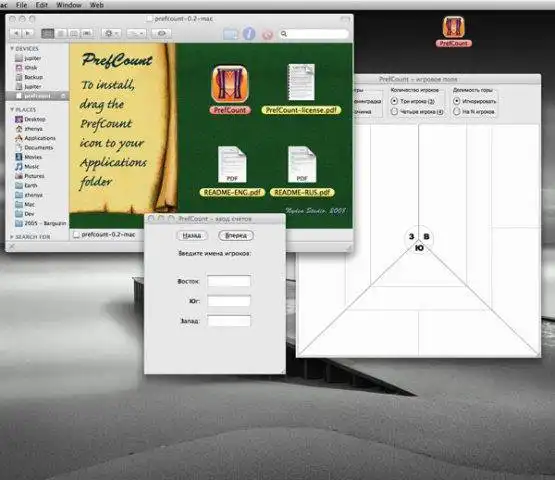Open the Web menu
This screenshot has width=555, height=480.
pos(97,5)
